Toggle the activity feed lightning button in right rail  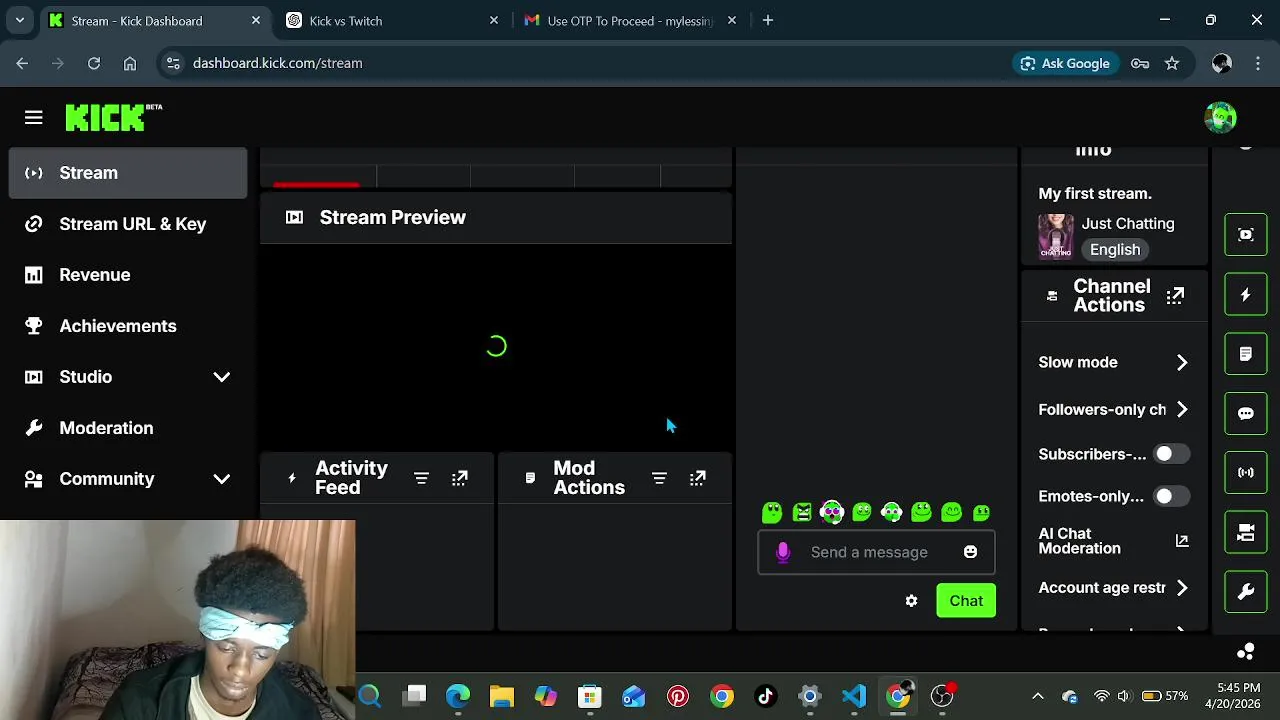click(x=1246, y=295)
